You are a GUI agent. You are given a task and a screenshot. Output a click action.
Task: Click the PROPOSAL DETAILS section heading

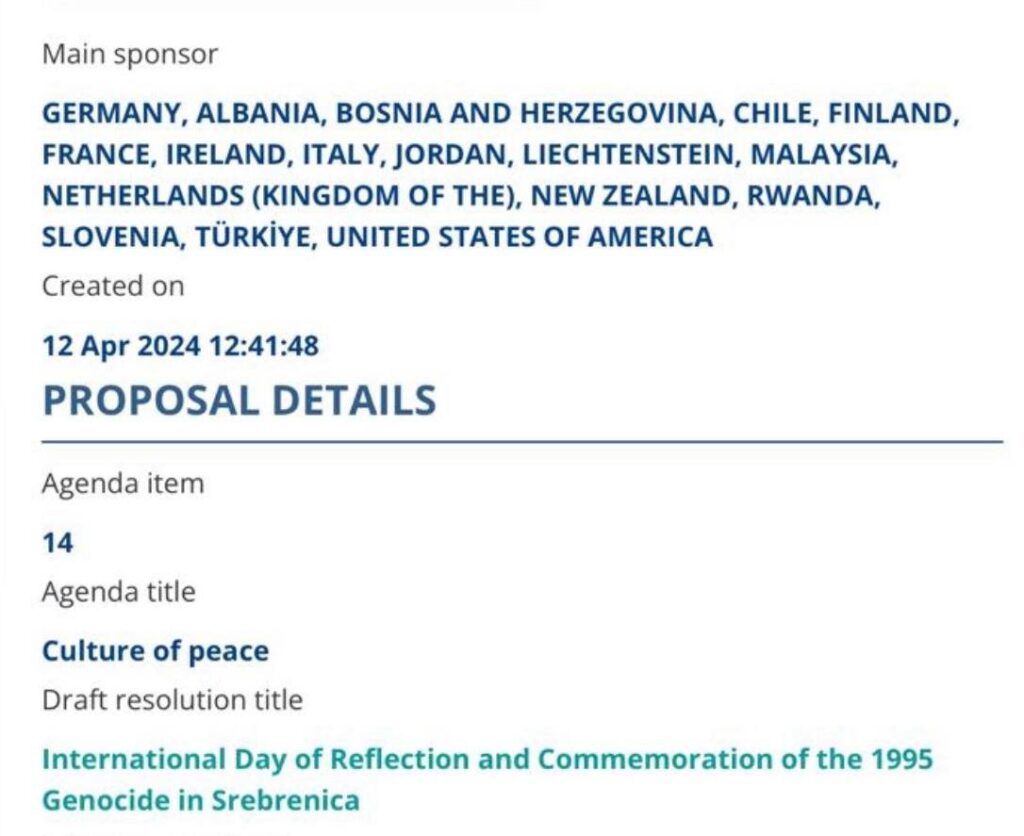tap(239, 400)
